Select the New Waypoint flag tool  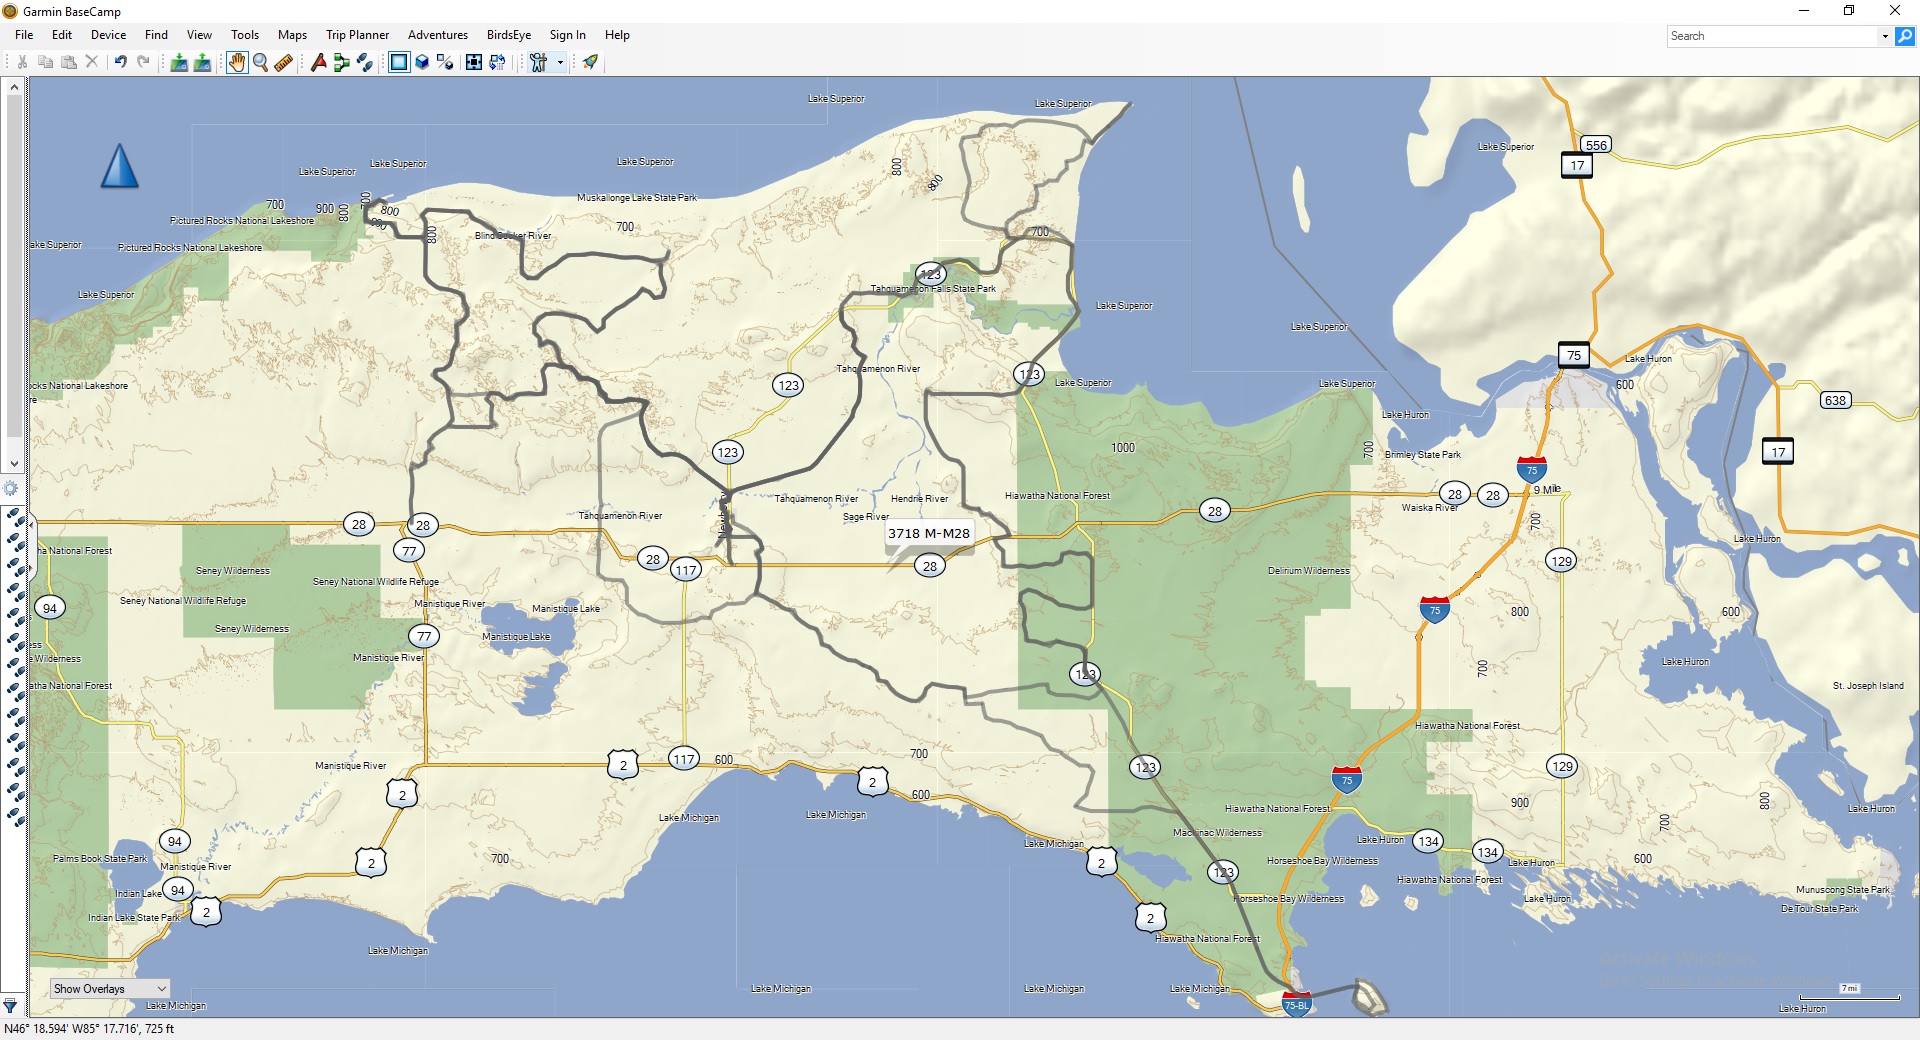click(318, 62)
